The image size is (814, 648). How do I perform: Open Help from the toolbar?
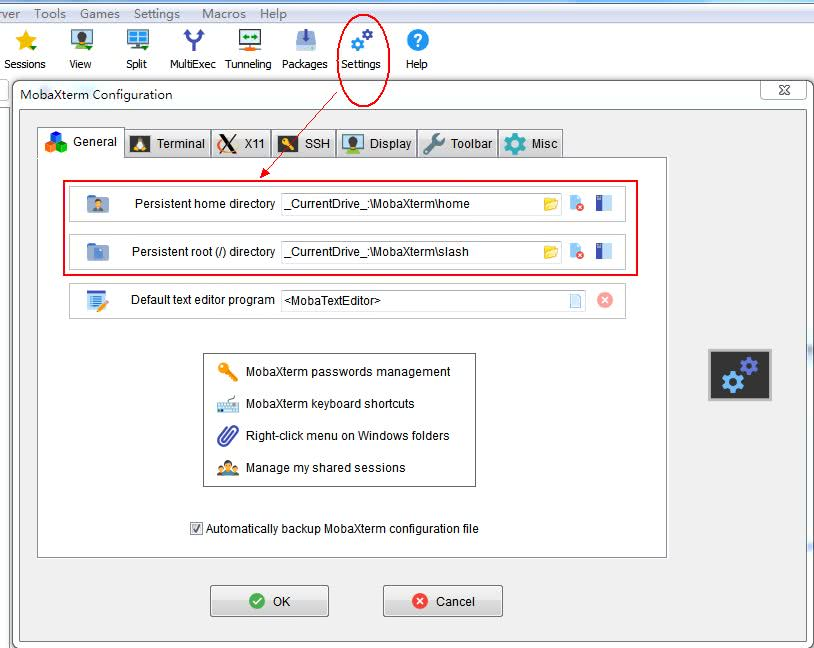417,50
